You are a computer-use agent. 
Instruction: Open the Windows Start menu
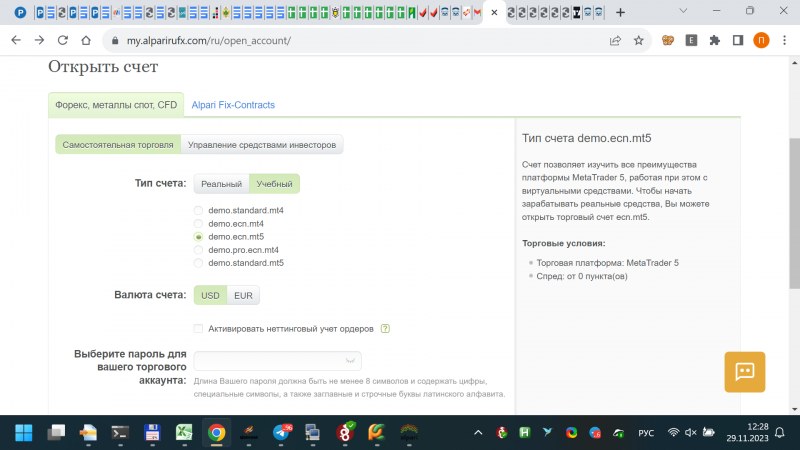tap(23, 433)
